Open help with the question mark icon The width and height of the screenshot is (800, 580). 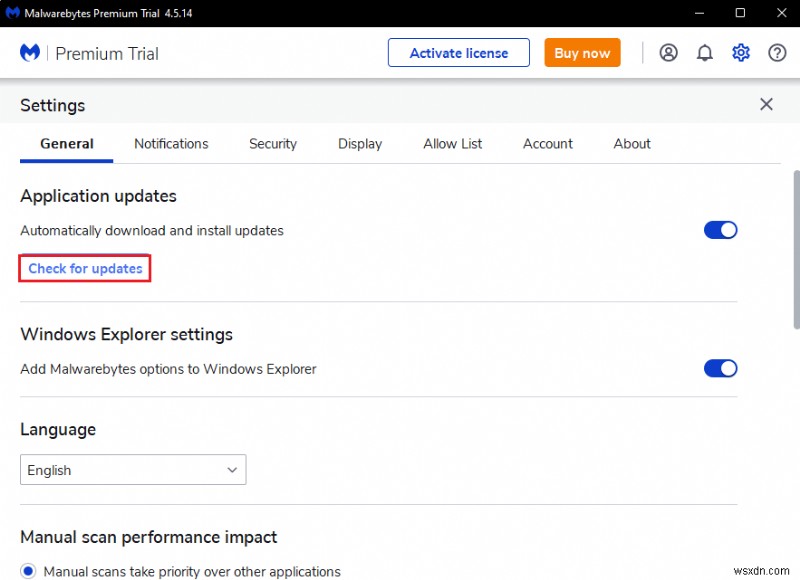tap(777, 52)
